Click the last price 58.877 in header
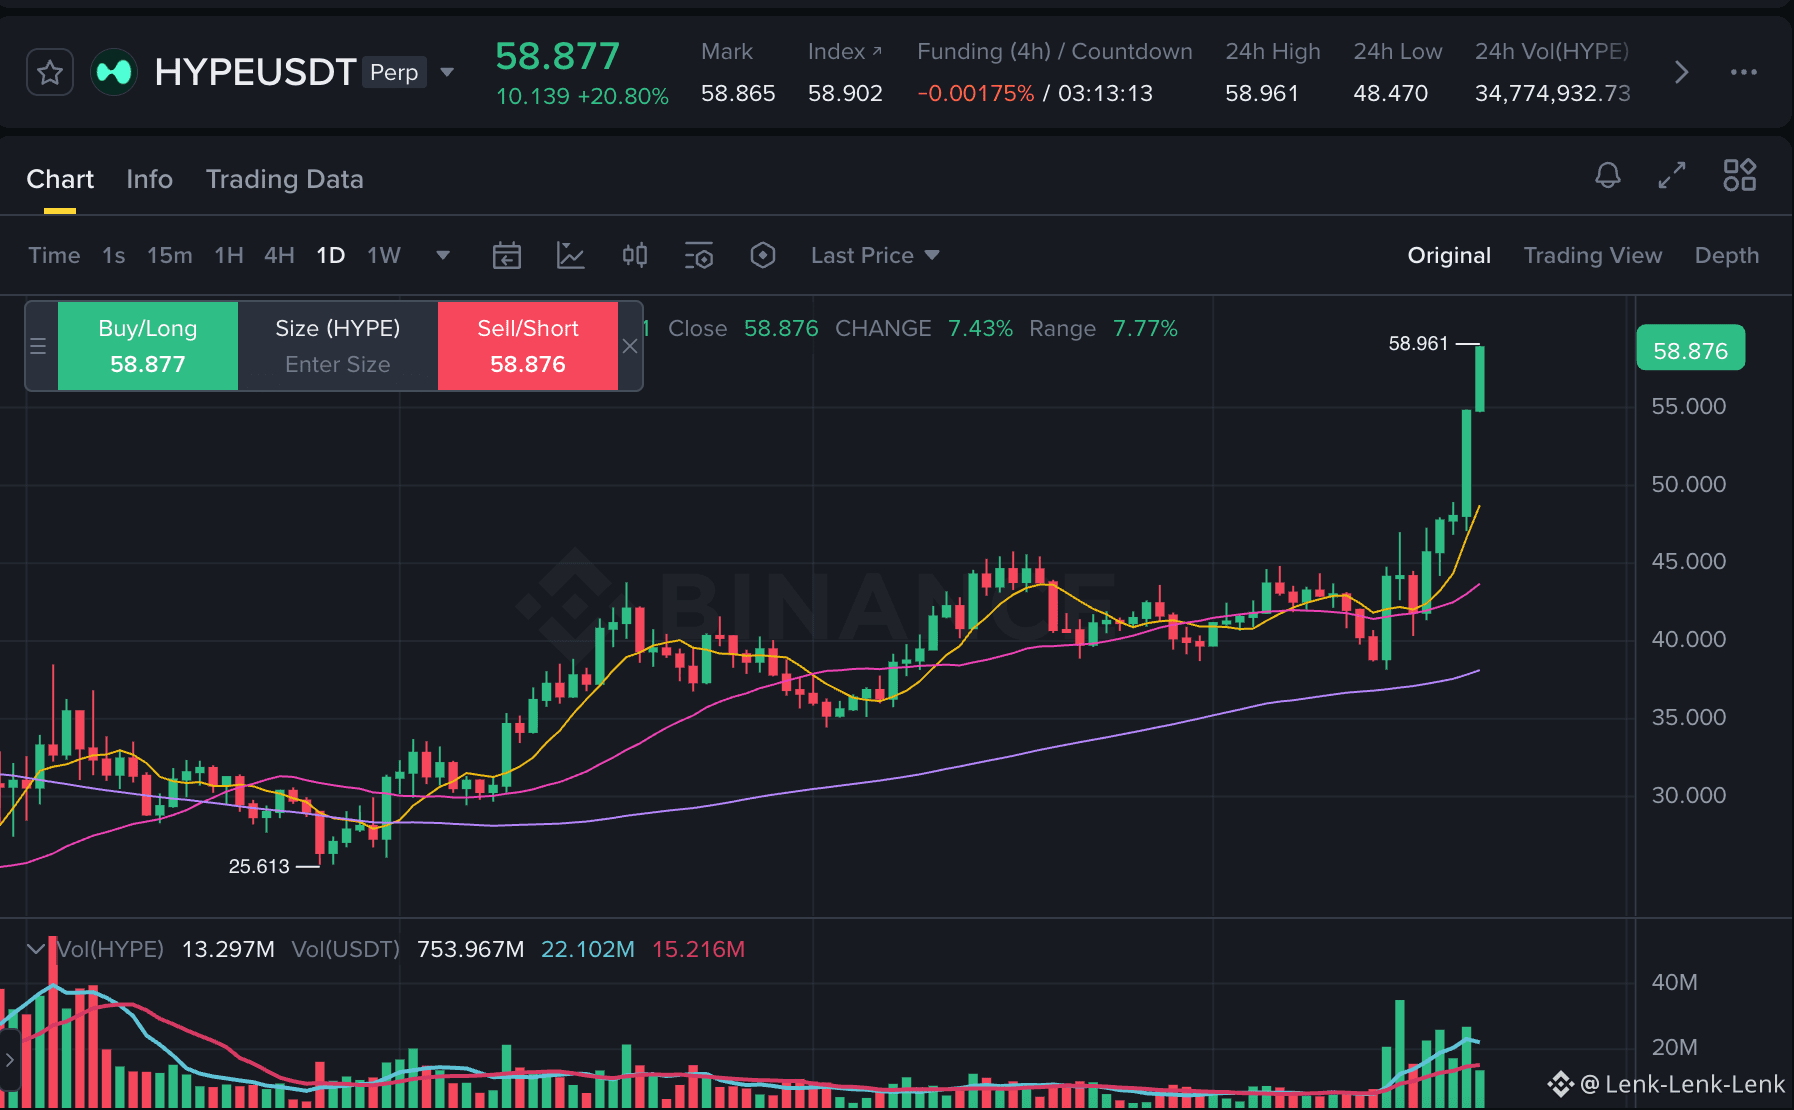This screenshot has width=1794, height=1110. [558, 56]
